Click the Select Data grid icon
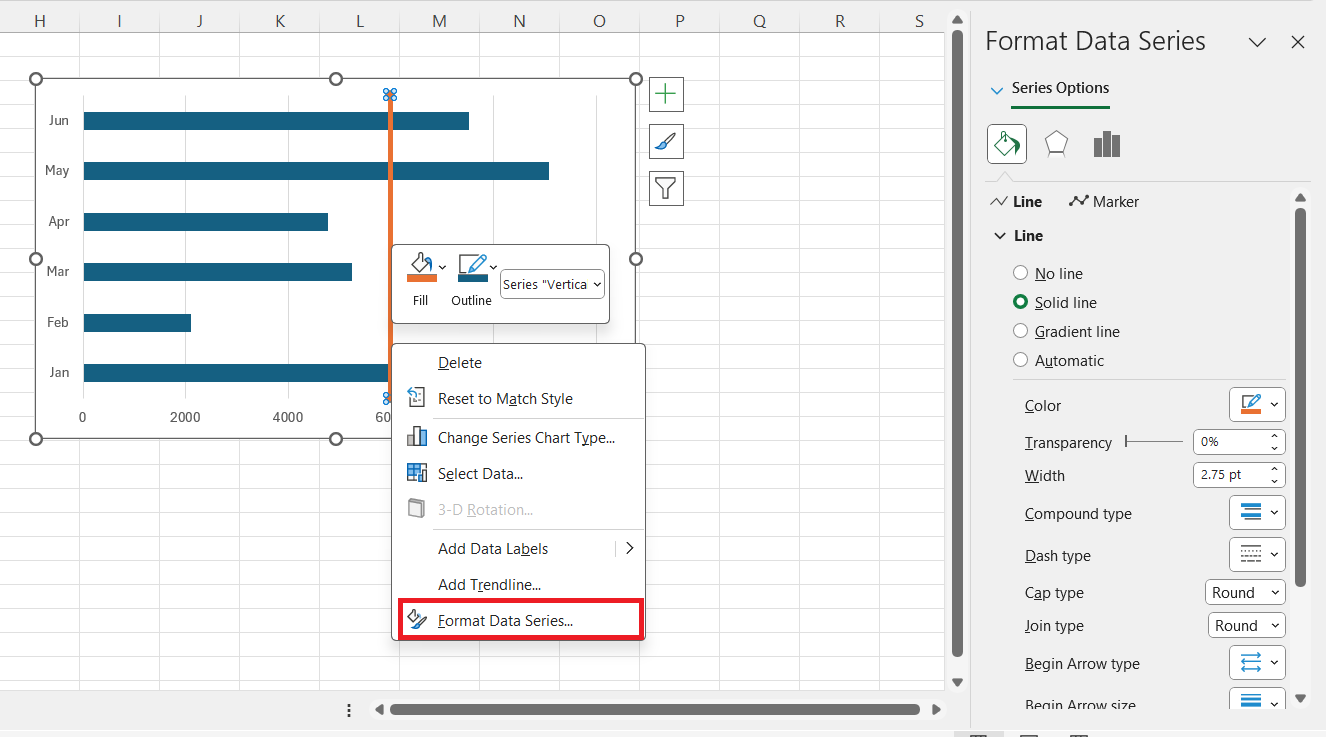The height and width of the screenshot is (737, 1326). point(417,473)
